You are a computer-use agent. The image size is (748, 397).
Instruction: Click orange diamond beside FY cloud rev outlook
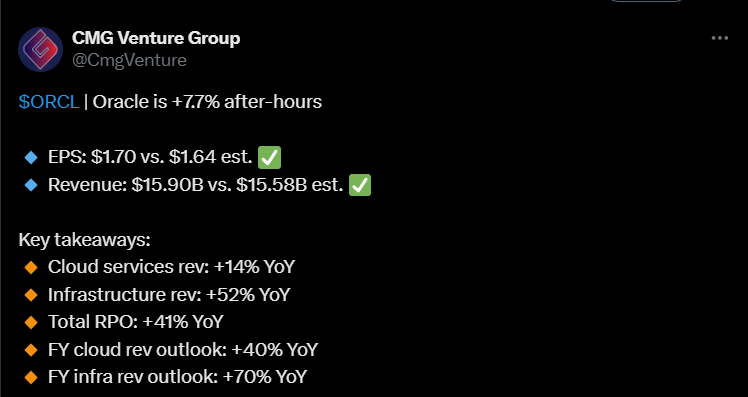point(31,350)
